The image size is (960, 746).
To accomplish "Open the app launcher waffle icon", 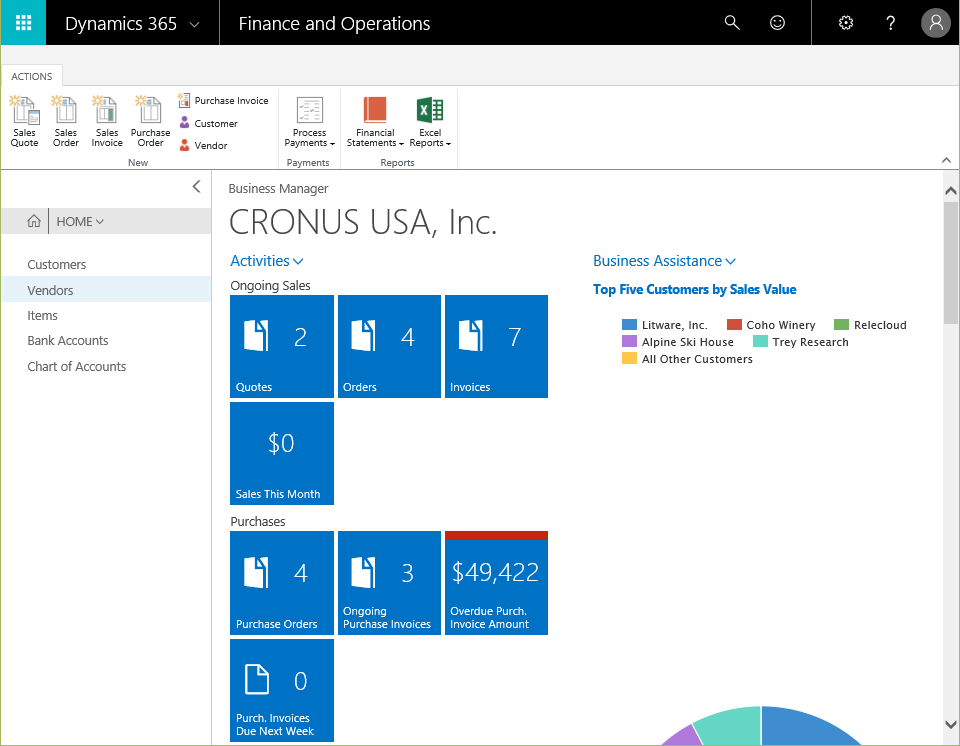I will (23, 23).
